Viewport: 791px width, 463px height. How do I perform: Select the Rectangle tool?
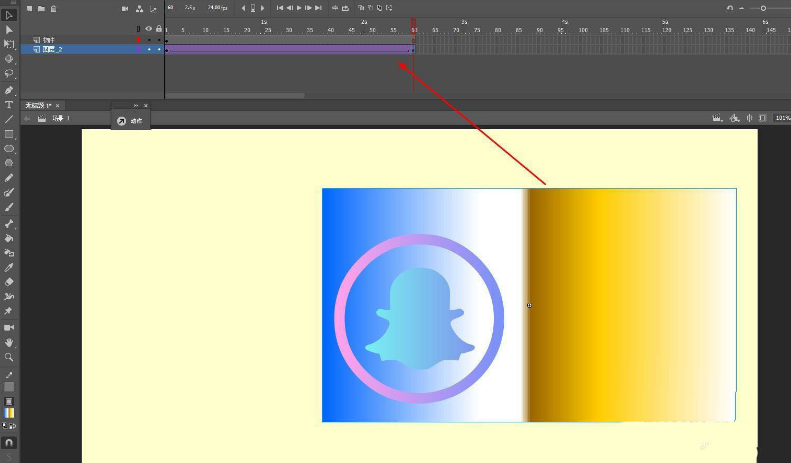click(9, 134)
